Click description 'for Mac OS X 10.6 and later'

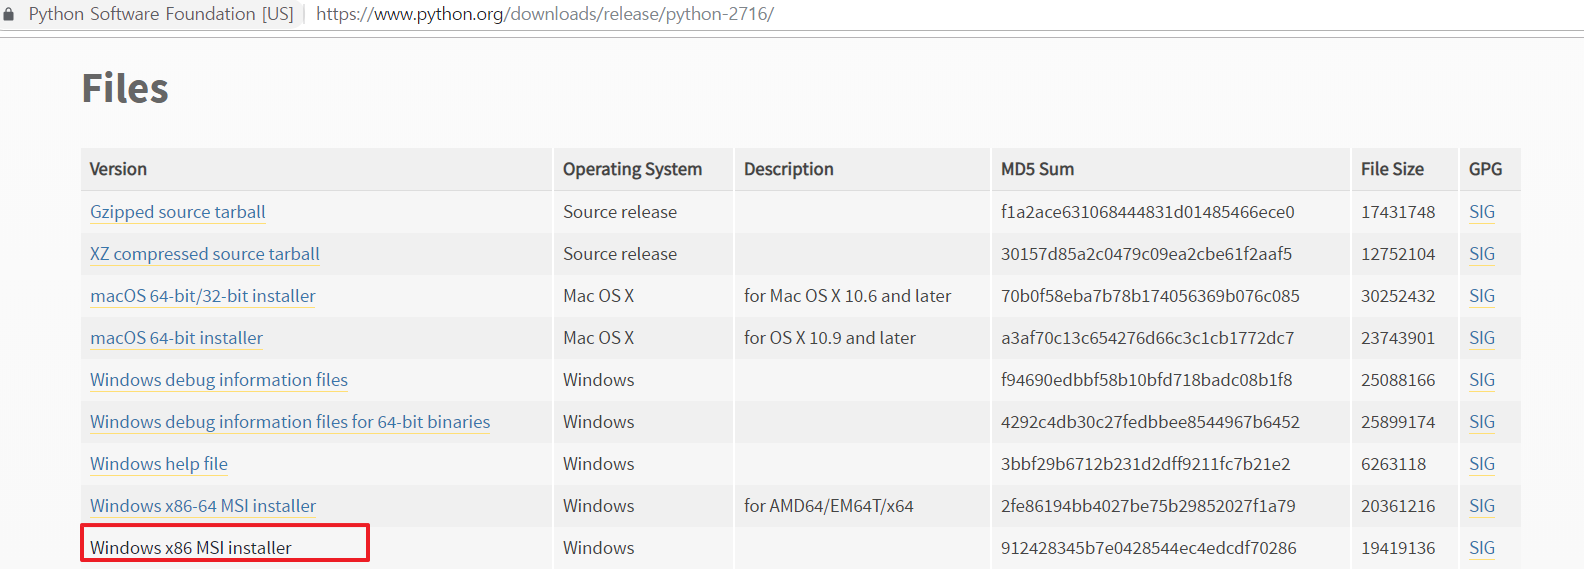point(848,296)
